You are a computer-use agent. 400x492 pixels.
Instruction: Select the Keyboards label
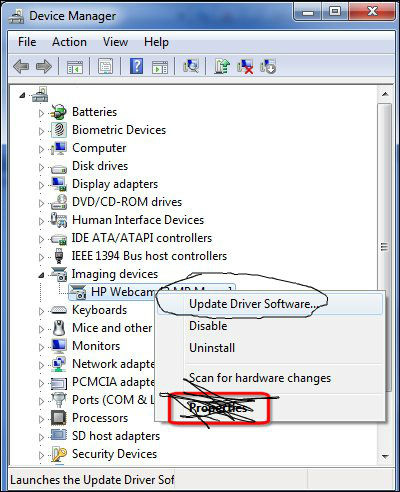click(99, 310)
